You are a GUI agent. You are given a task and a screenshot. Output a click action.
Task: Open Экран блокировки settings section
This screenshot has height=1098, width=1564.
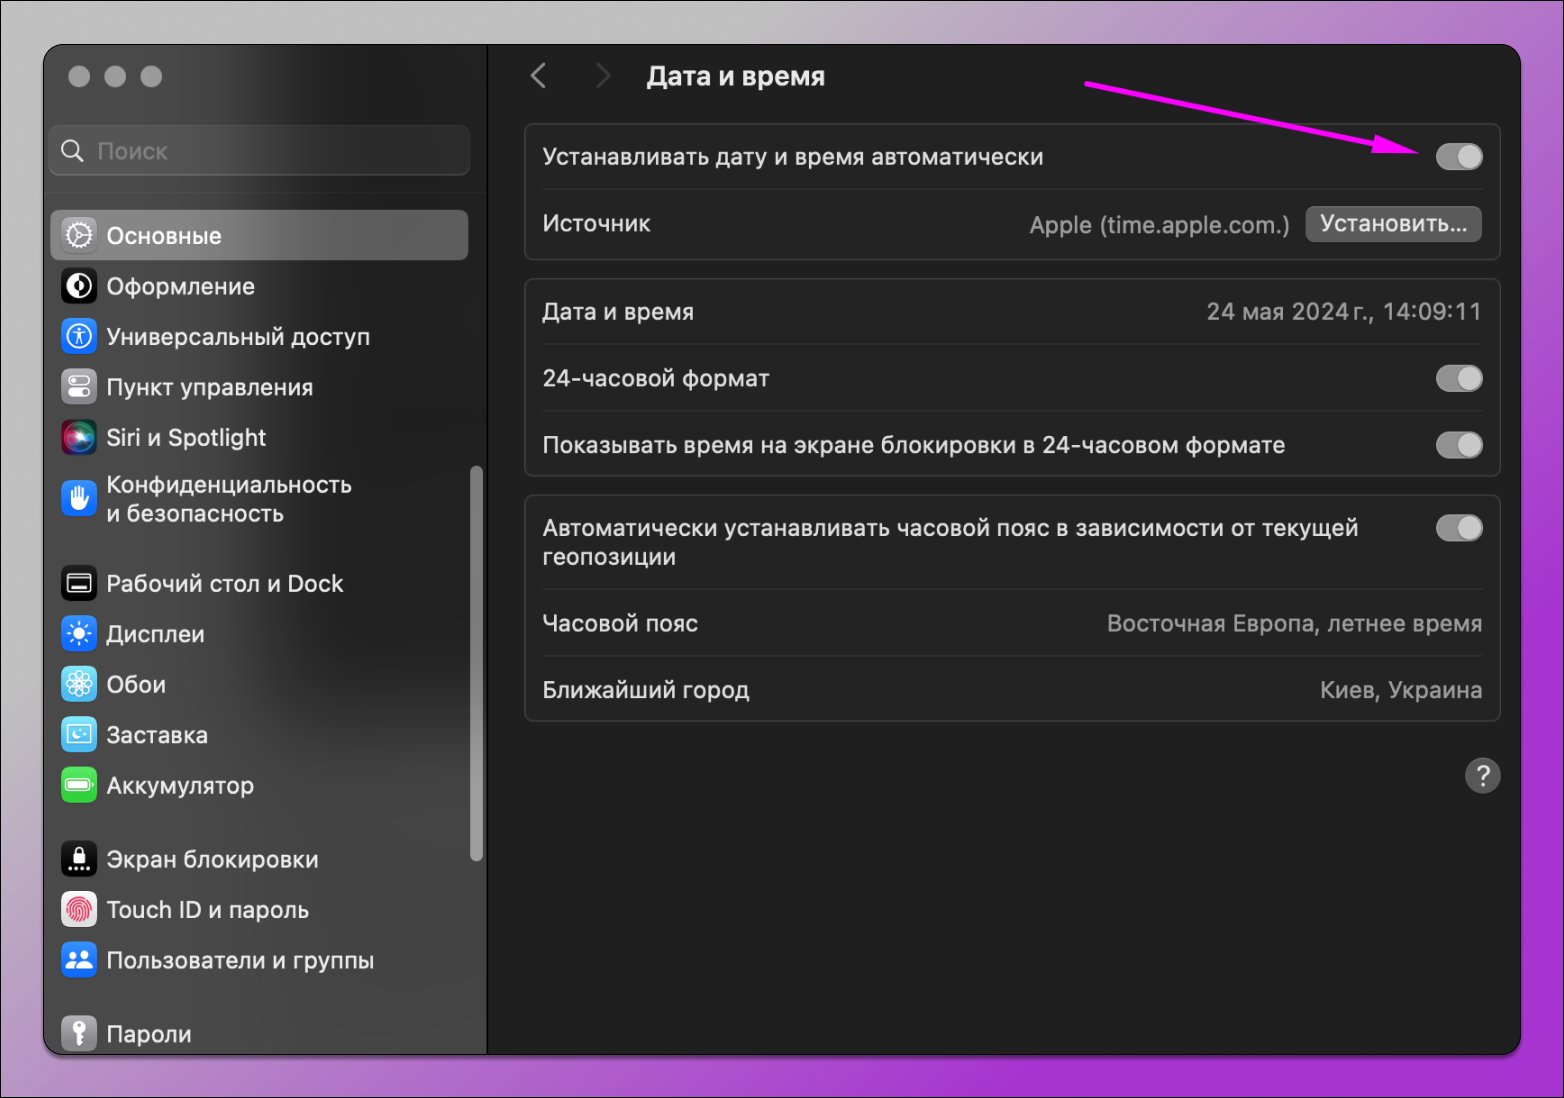(x=211, y=858)
